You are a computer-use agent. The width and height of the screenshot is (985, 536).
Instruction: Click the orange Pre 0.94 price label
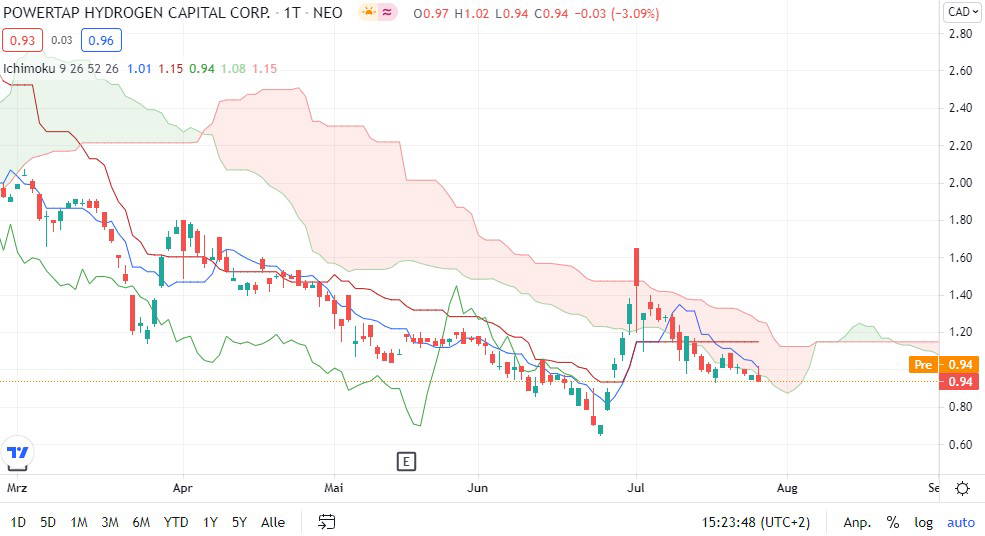coord(944,364)
